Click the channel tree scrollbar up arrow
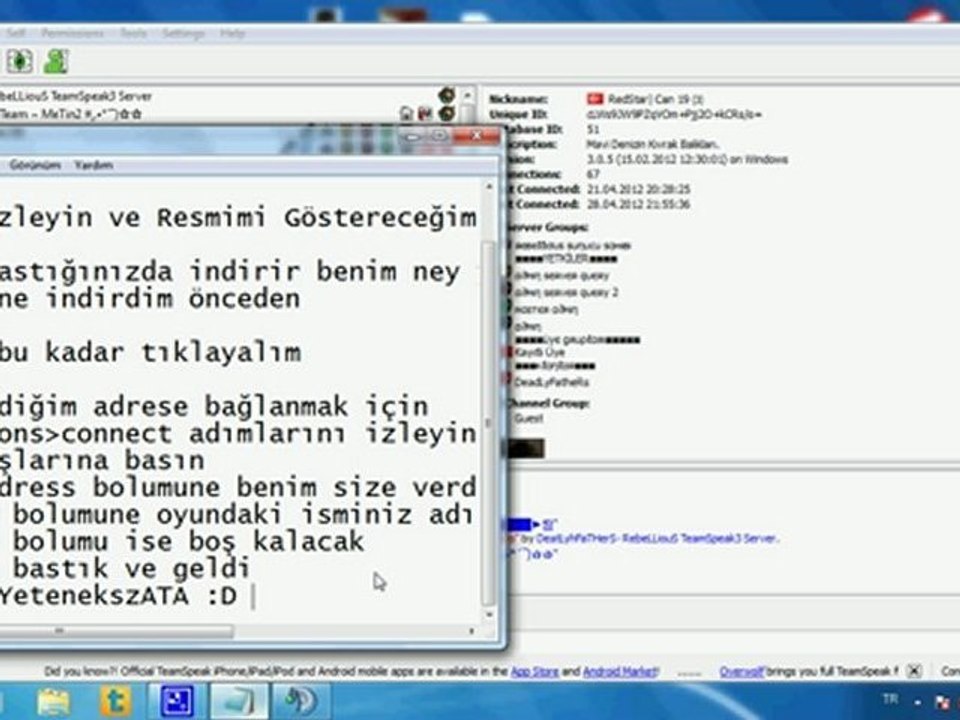Viewport: 960px width, 720px height. tap(467, 95)
